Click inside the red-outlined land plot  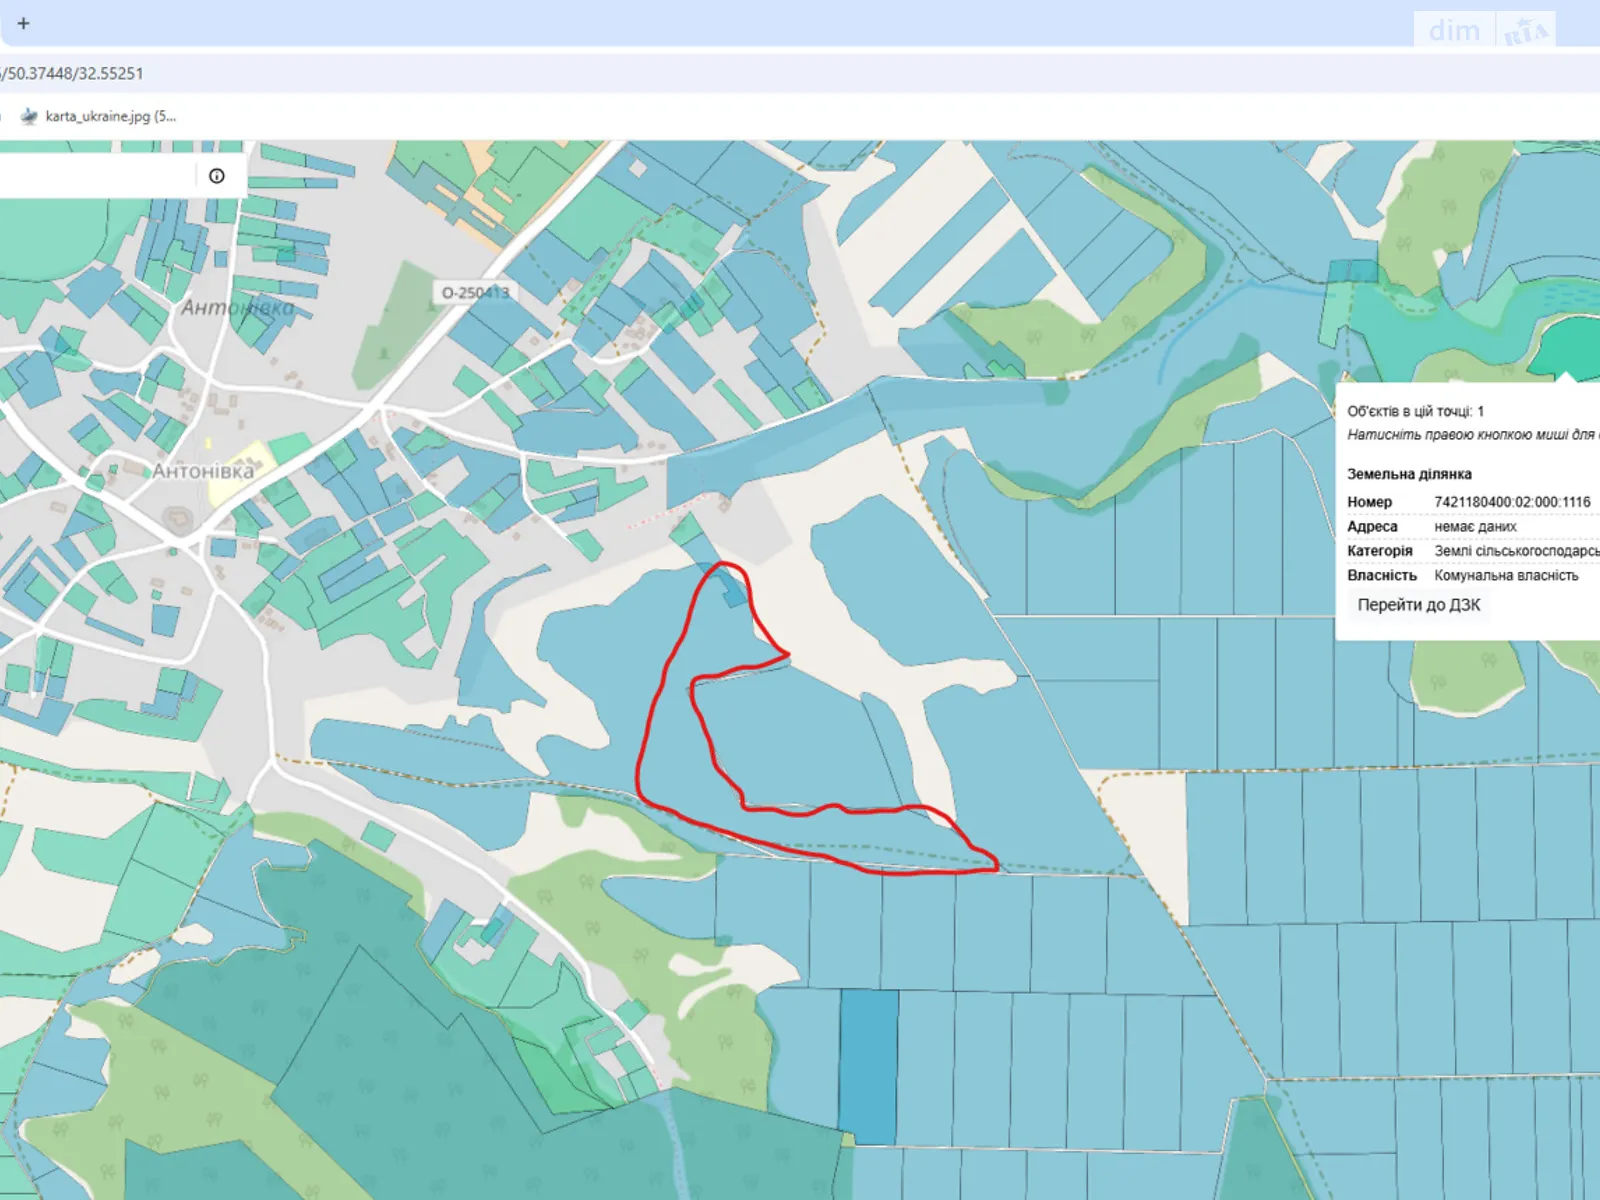tap(680, 760)
